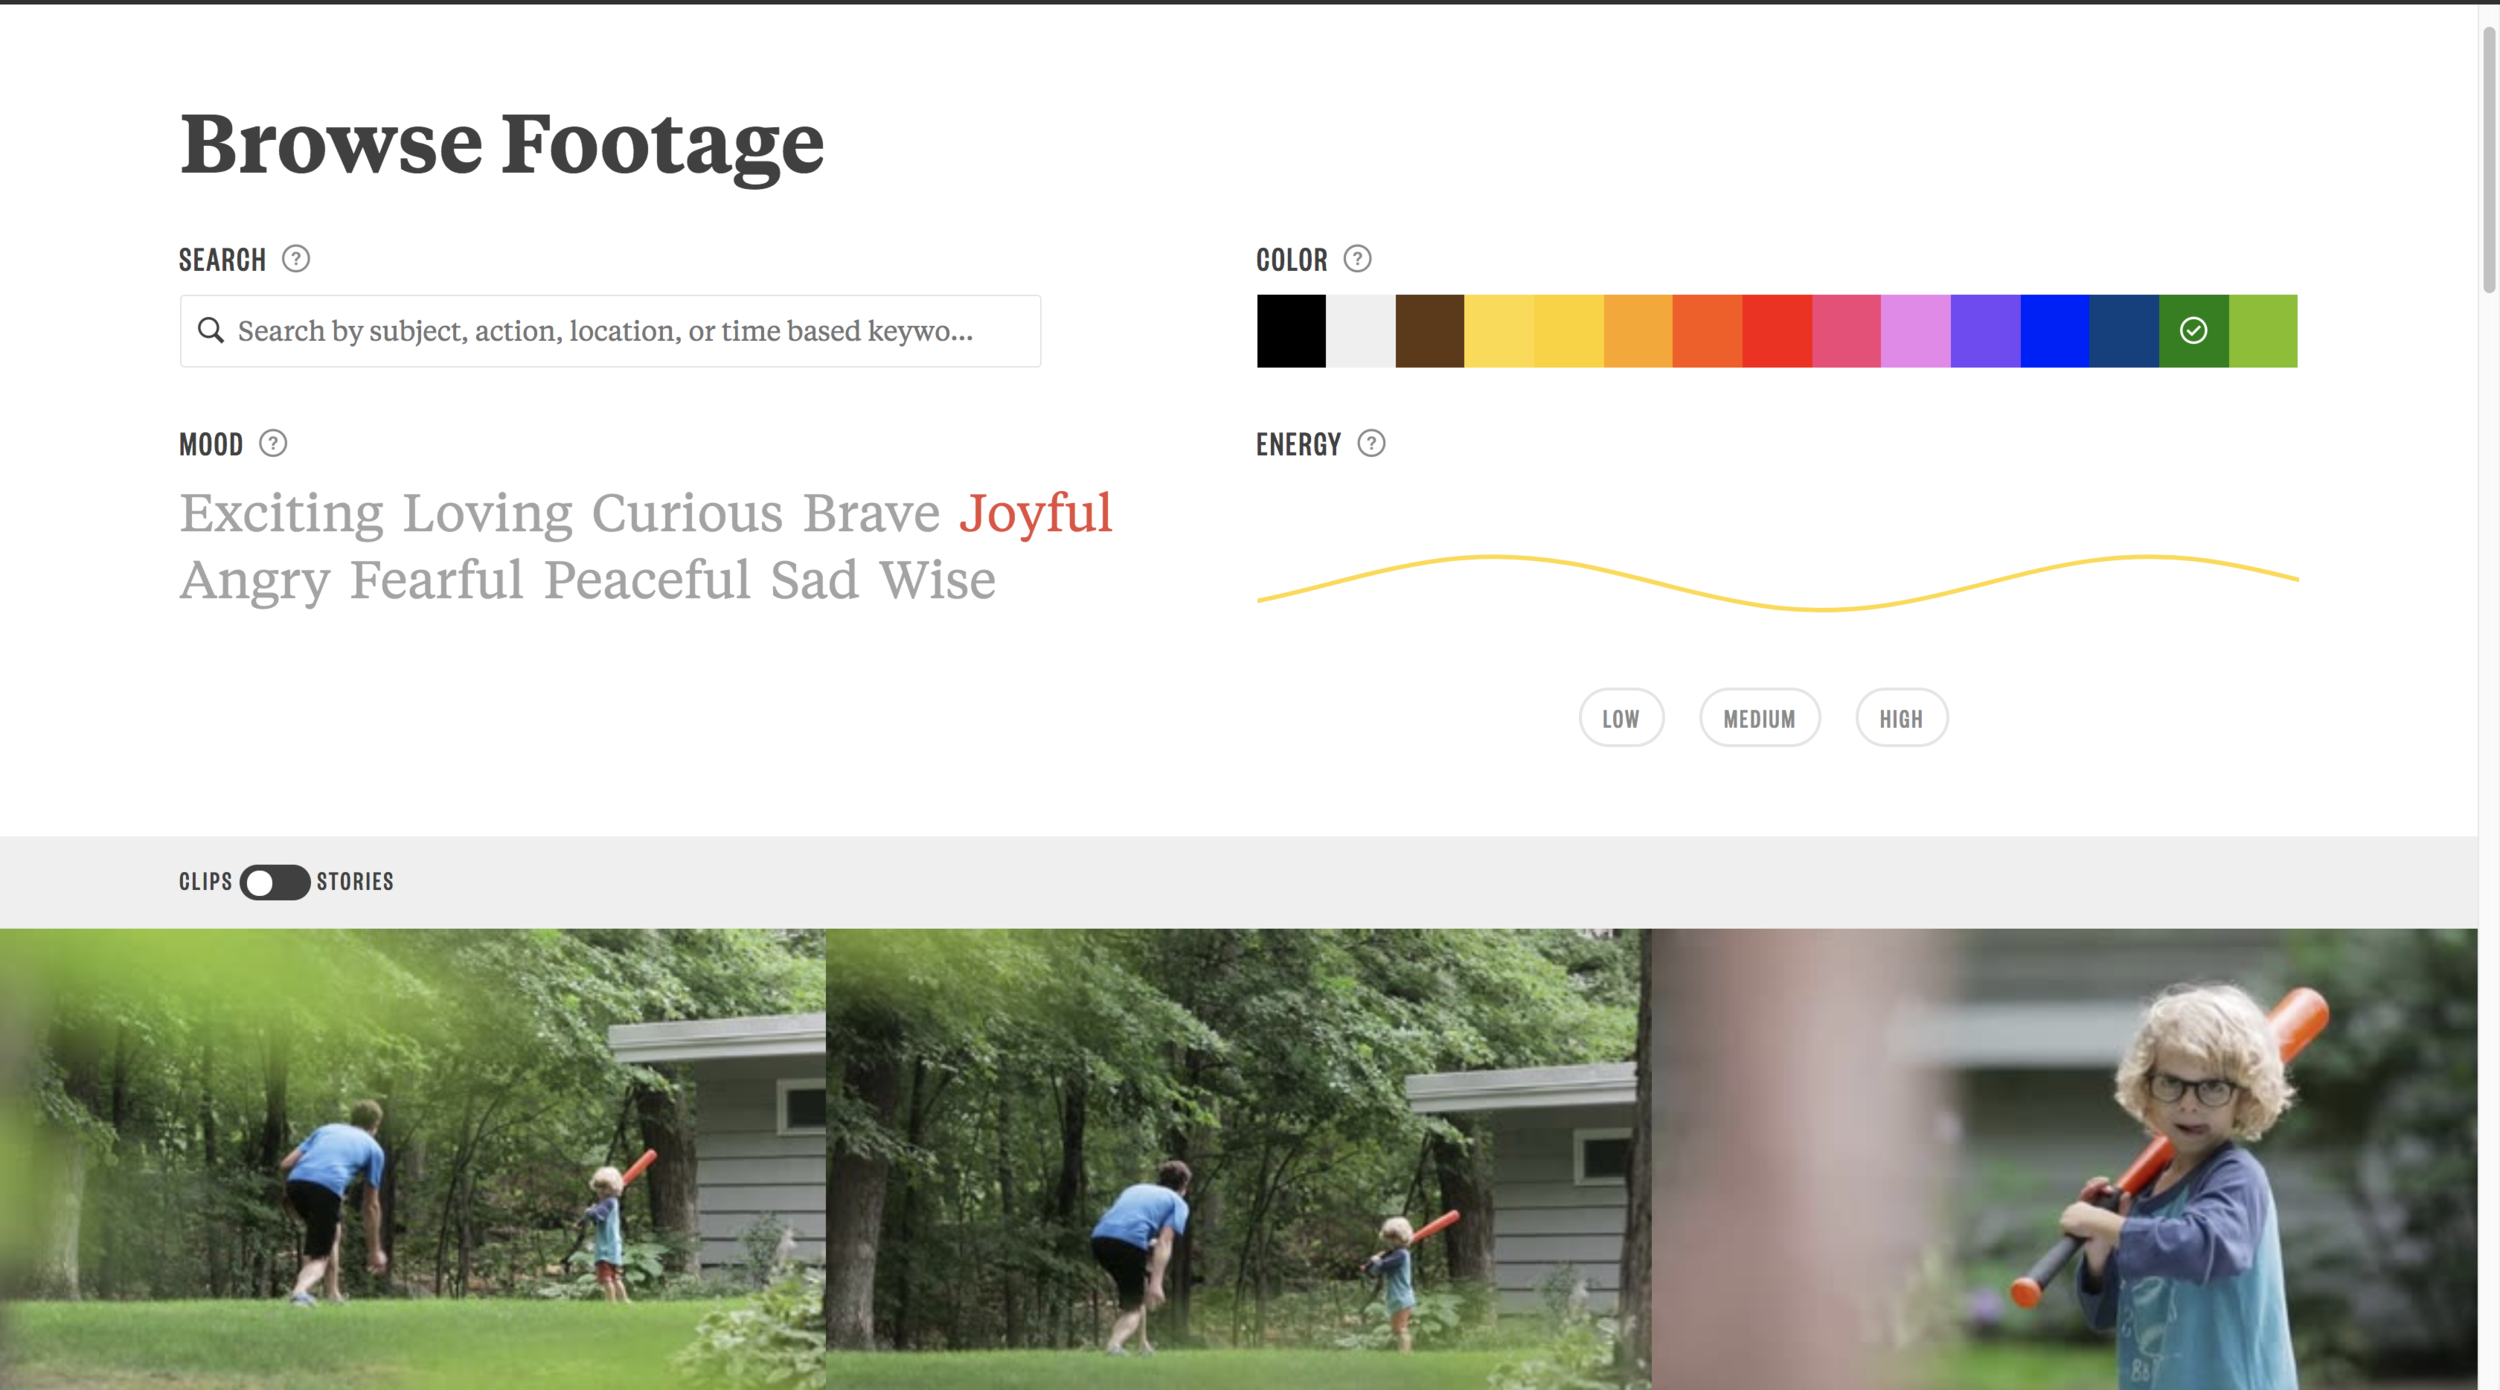Focus the footage keyword search field

(x=620, y=330)
